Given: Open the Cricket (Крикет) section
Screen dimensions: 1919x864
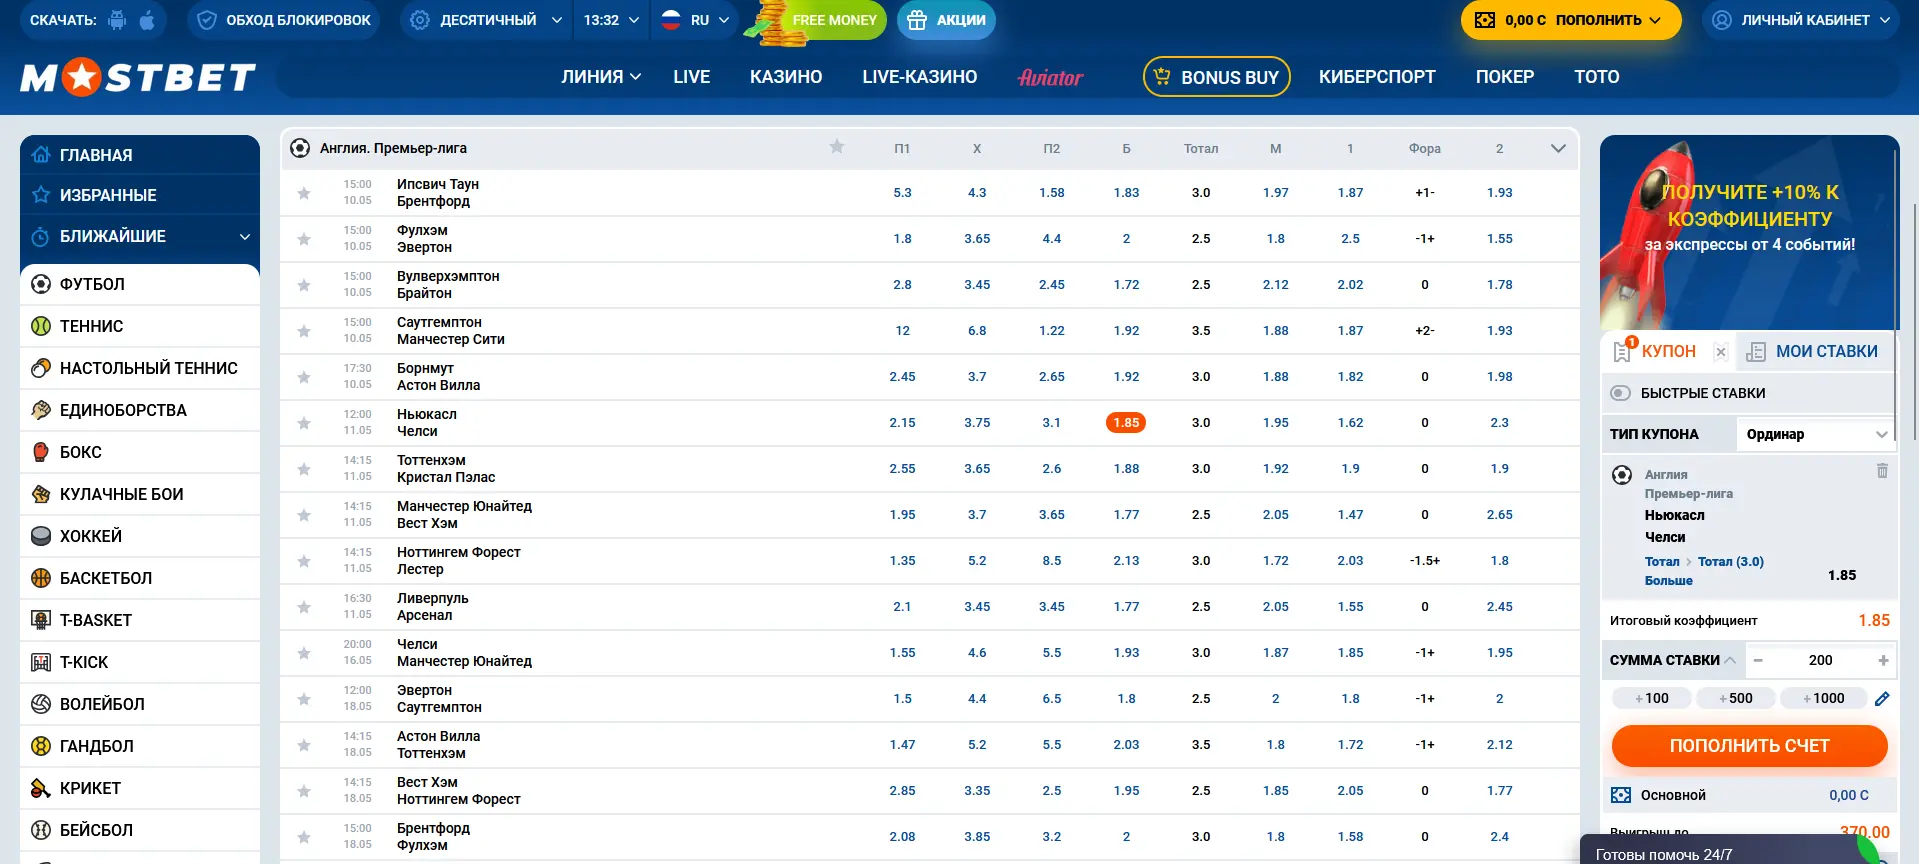Looking at the screenshot, I should pos(140,788).
